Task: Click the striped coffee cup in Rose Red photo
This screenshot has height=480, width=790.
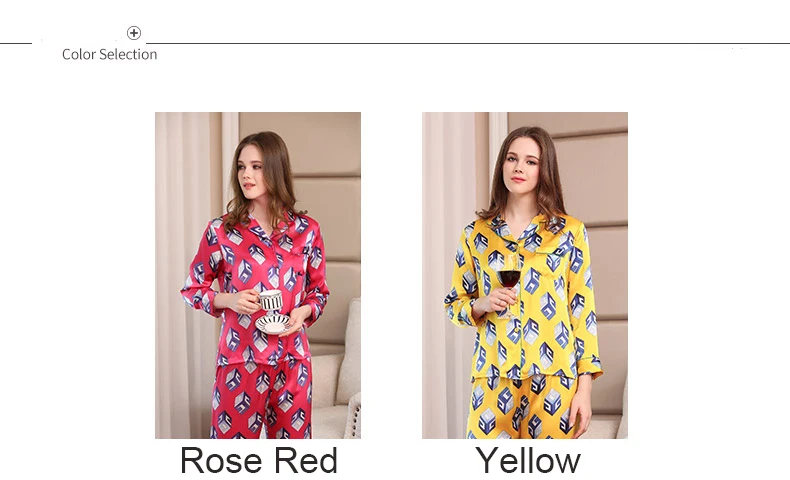Action: tap(270, 302)
